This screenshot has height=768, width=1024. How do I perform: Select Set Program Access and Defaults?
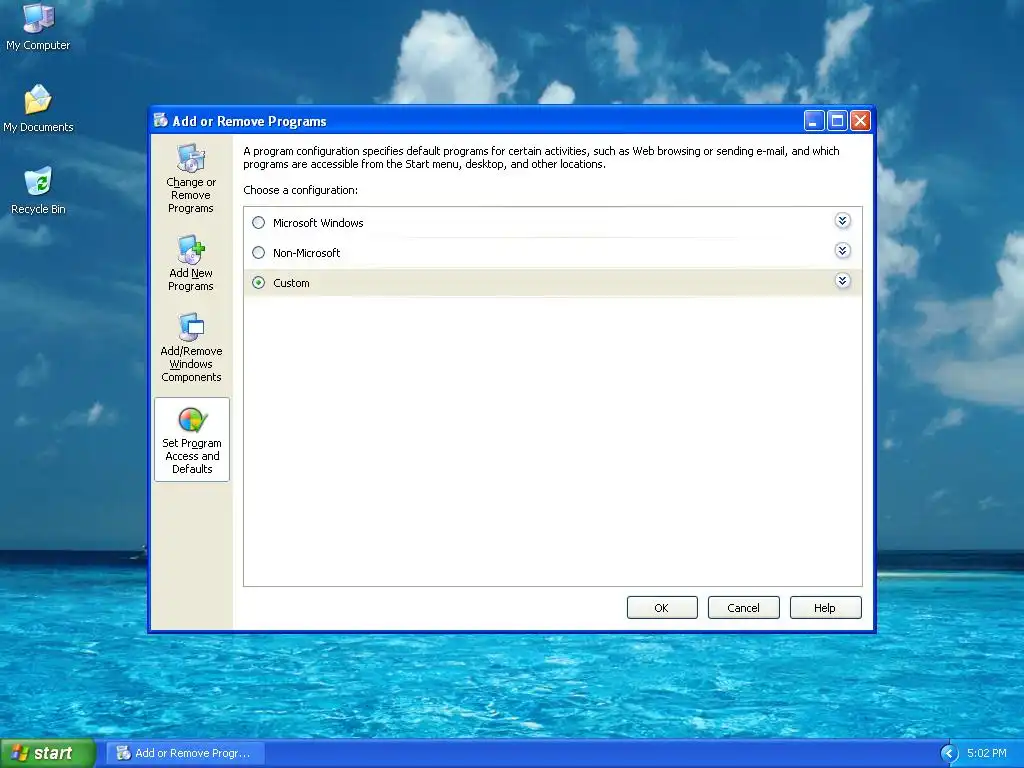pos(192,440)
